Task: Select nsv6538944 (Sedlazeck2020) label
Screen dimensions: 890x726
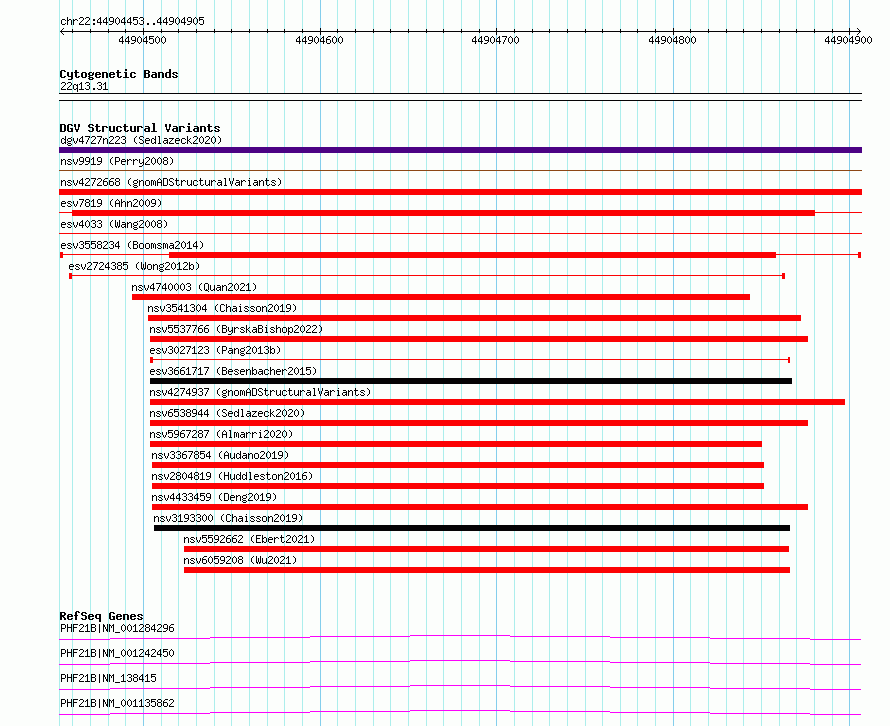Action: pyautogui.click(x=226, y=413)
